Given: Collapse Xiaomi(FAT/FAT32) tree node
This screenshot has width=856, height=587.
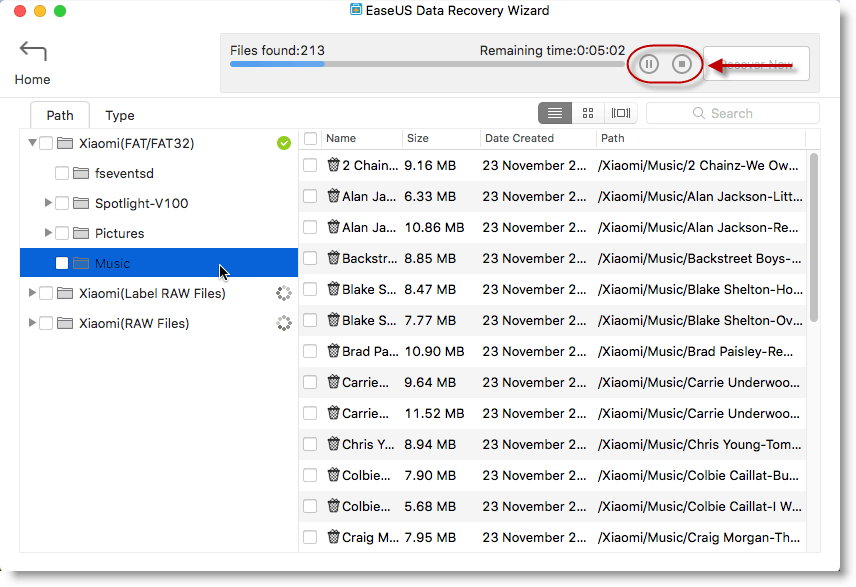Looking at the screenshot, I should pos(32,143).
